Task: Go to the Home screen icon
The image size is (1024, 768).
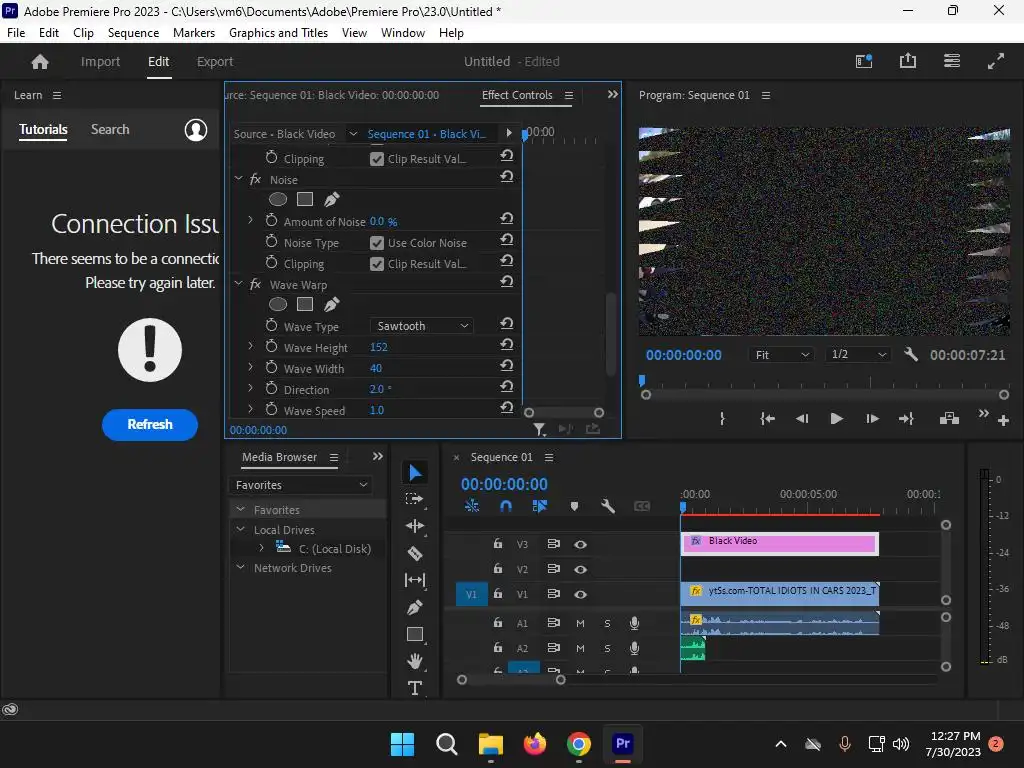Action: (x=40, y=61)
